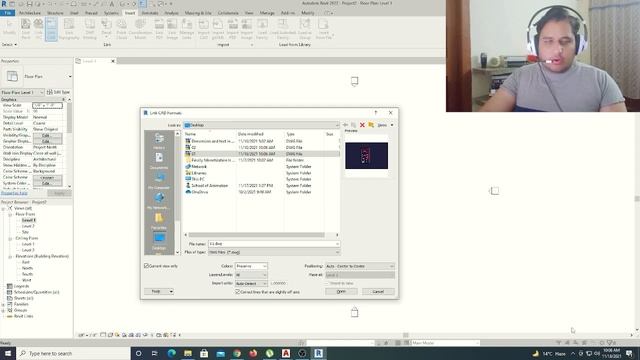Open Microsoft Edge from the taskbar
The height and width of the screenshot is (360, 640).
pyautogui.click(x=171, y=353)
